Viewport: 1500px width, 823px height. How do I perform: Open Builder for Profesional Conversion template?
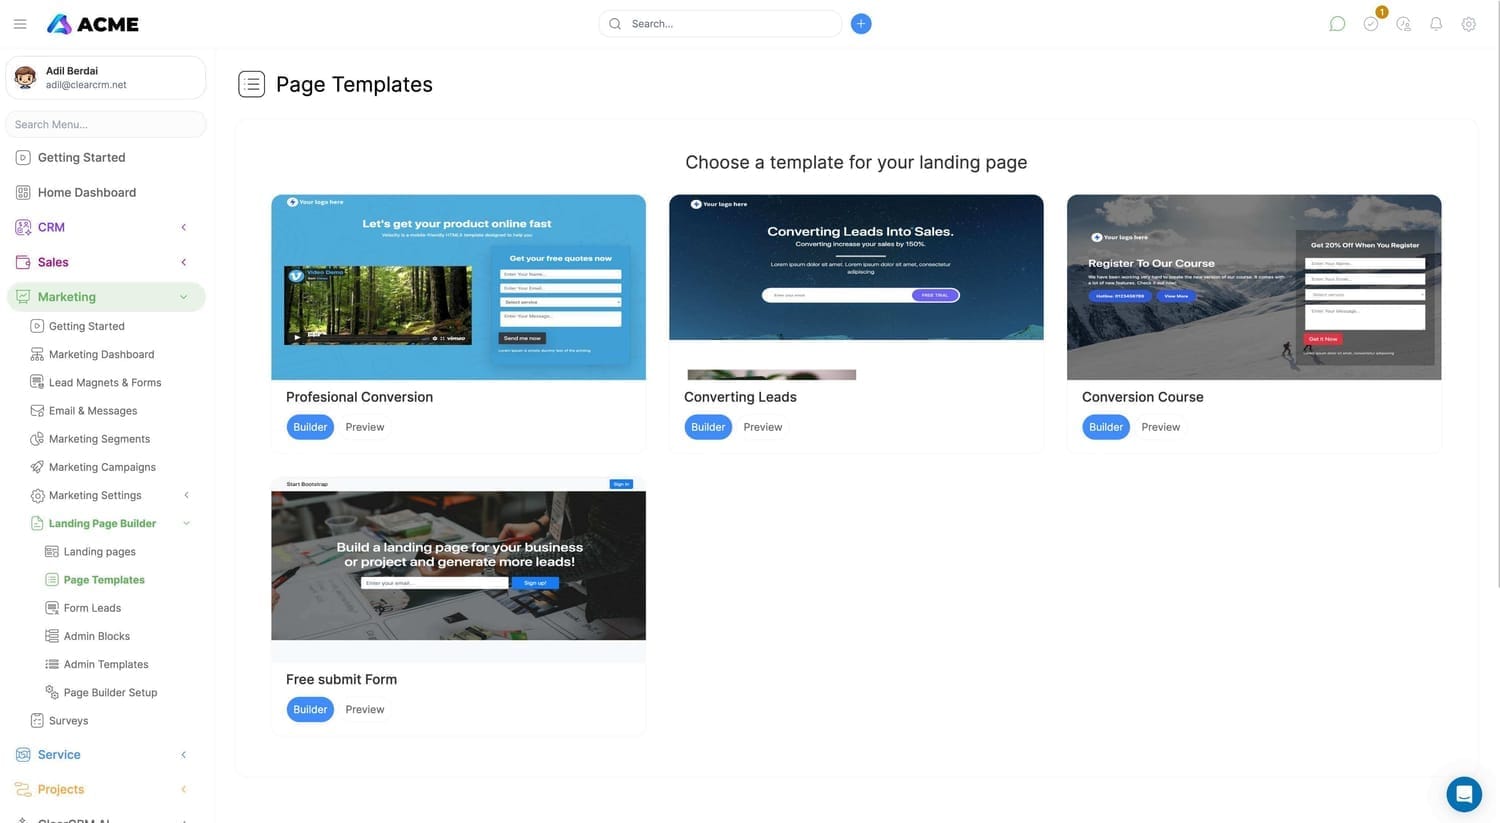click(x=310, y=427)
